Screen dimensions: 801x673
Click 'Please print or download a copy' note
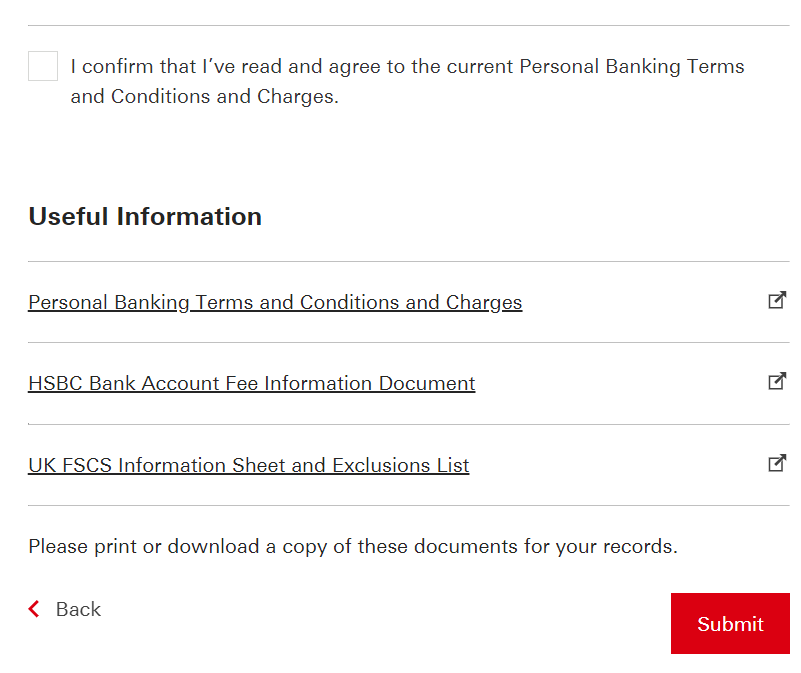pos(353,546)
